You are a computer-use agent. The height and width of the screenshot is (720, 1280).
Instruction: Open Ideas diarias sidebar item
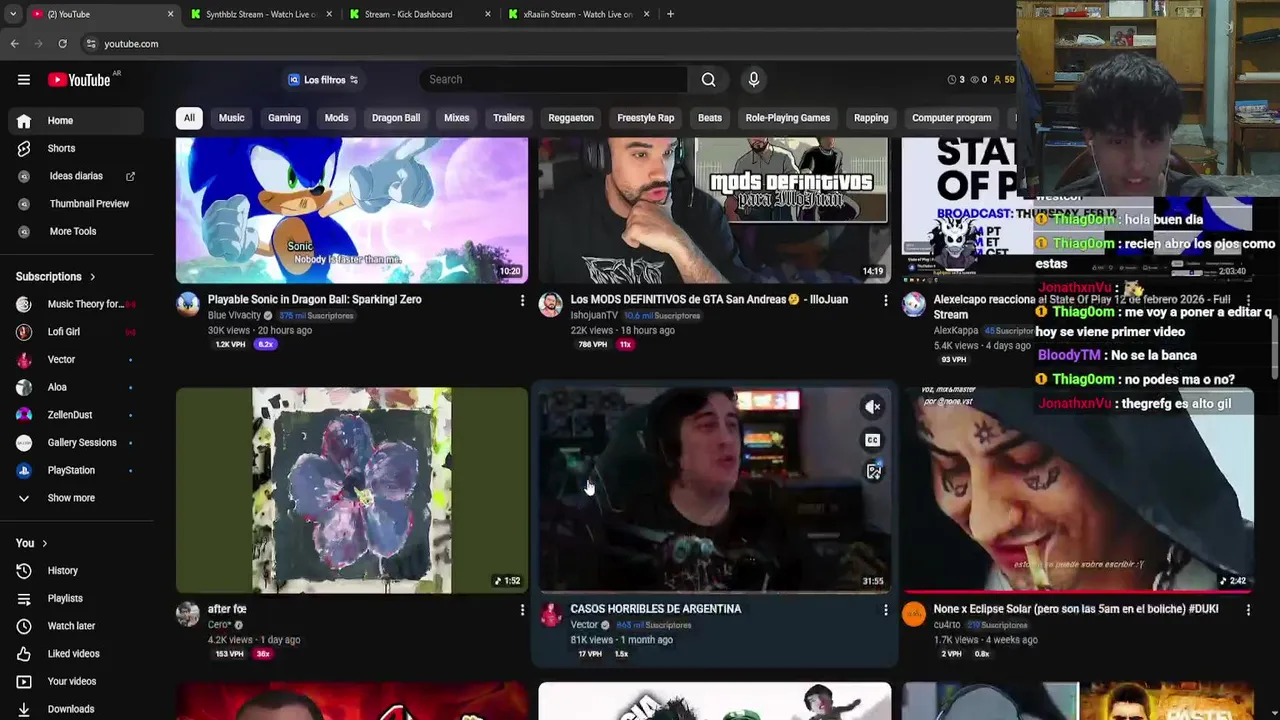click(76, 176)
